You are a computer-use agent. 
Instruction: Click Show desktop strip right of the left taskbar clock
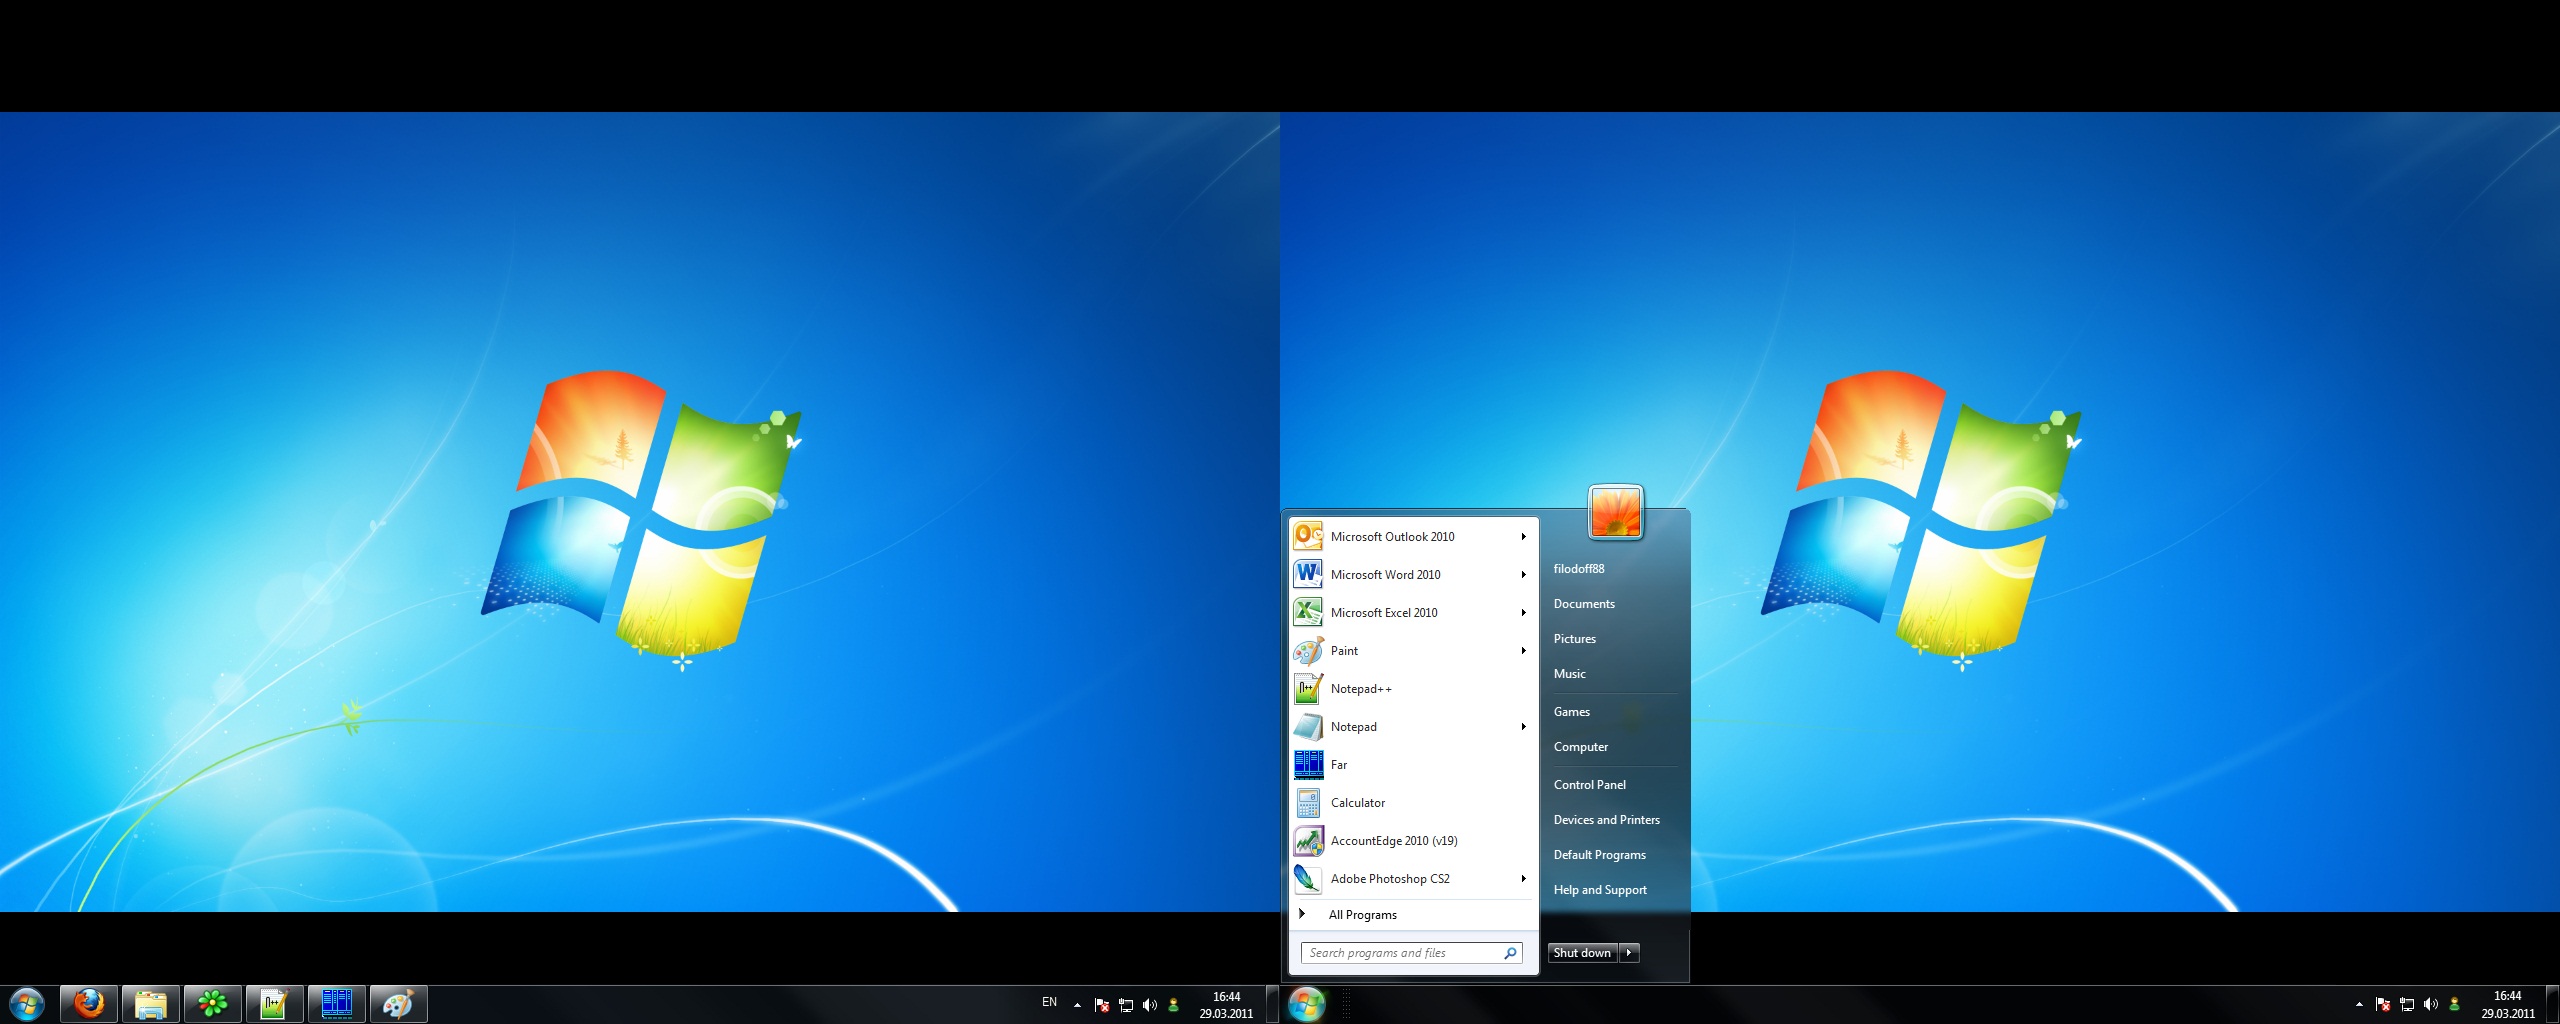[x=1272, y=1005]
